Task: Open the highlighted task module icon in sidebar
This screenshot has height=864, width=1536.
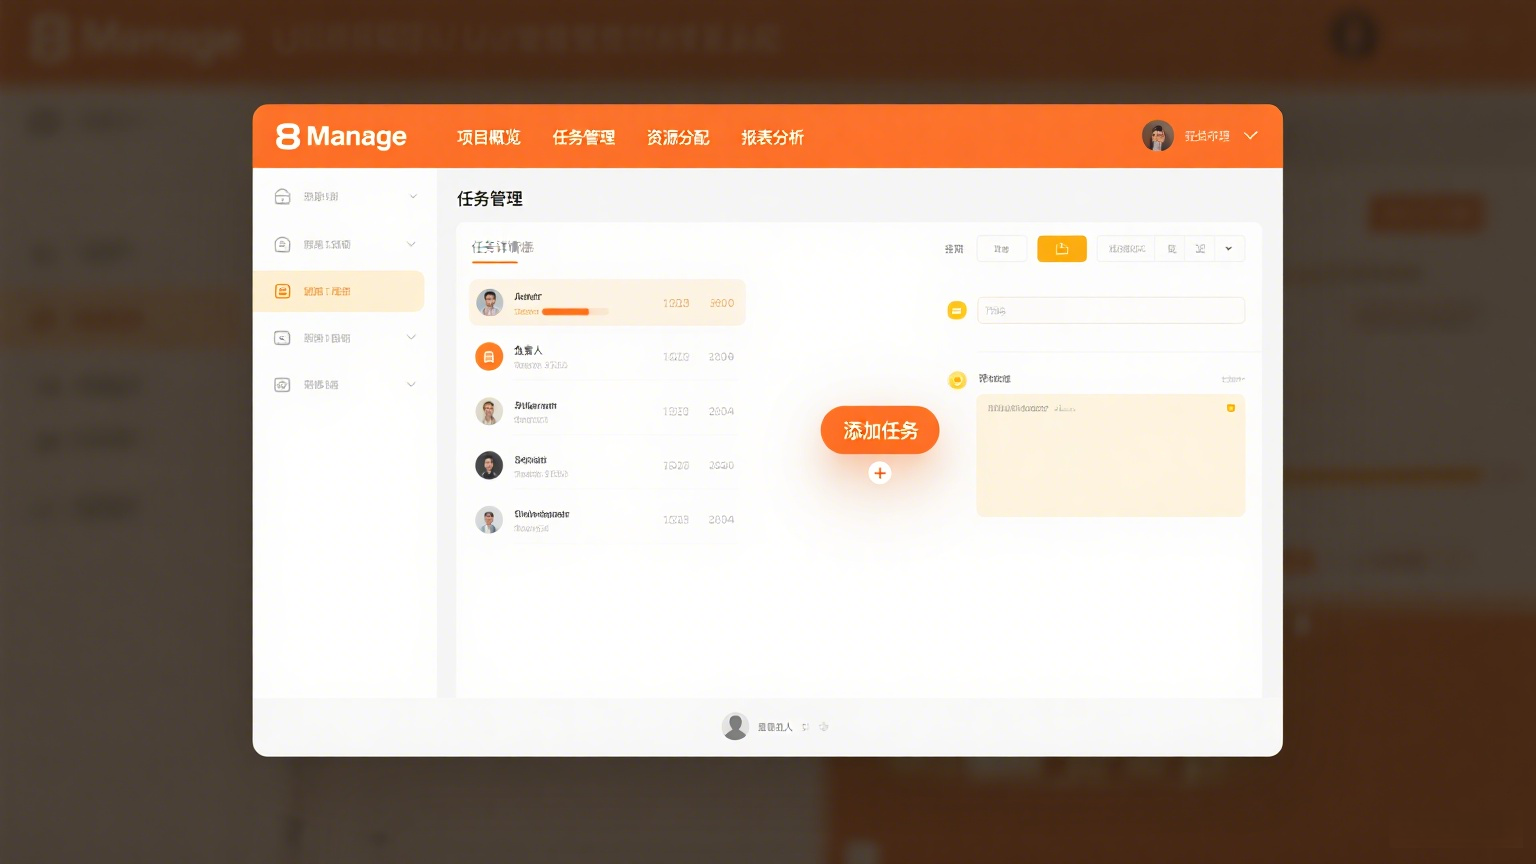Action: 282,291
